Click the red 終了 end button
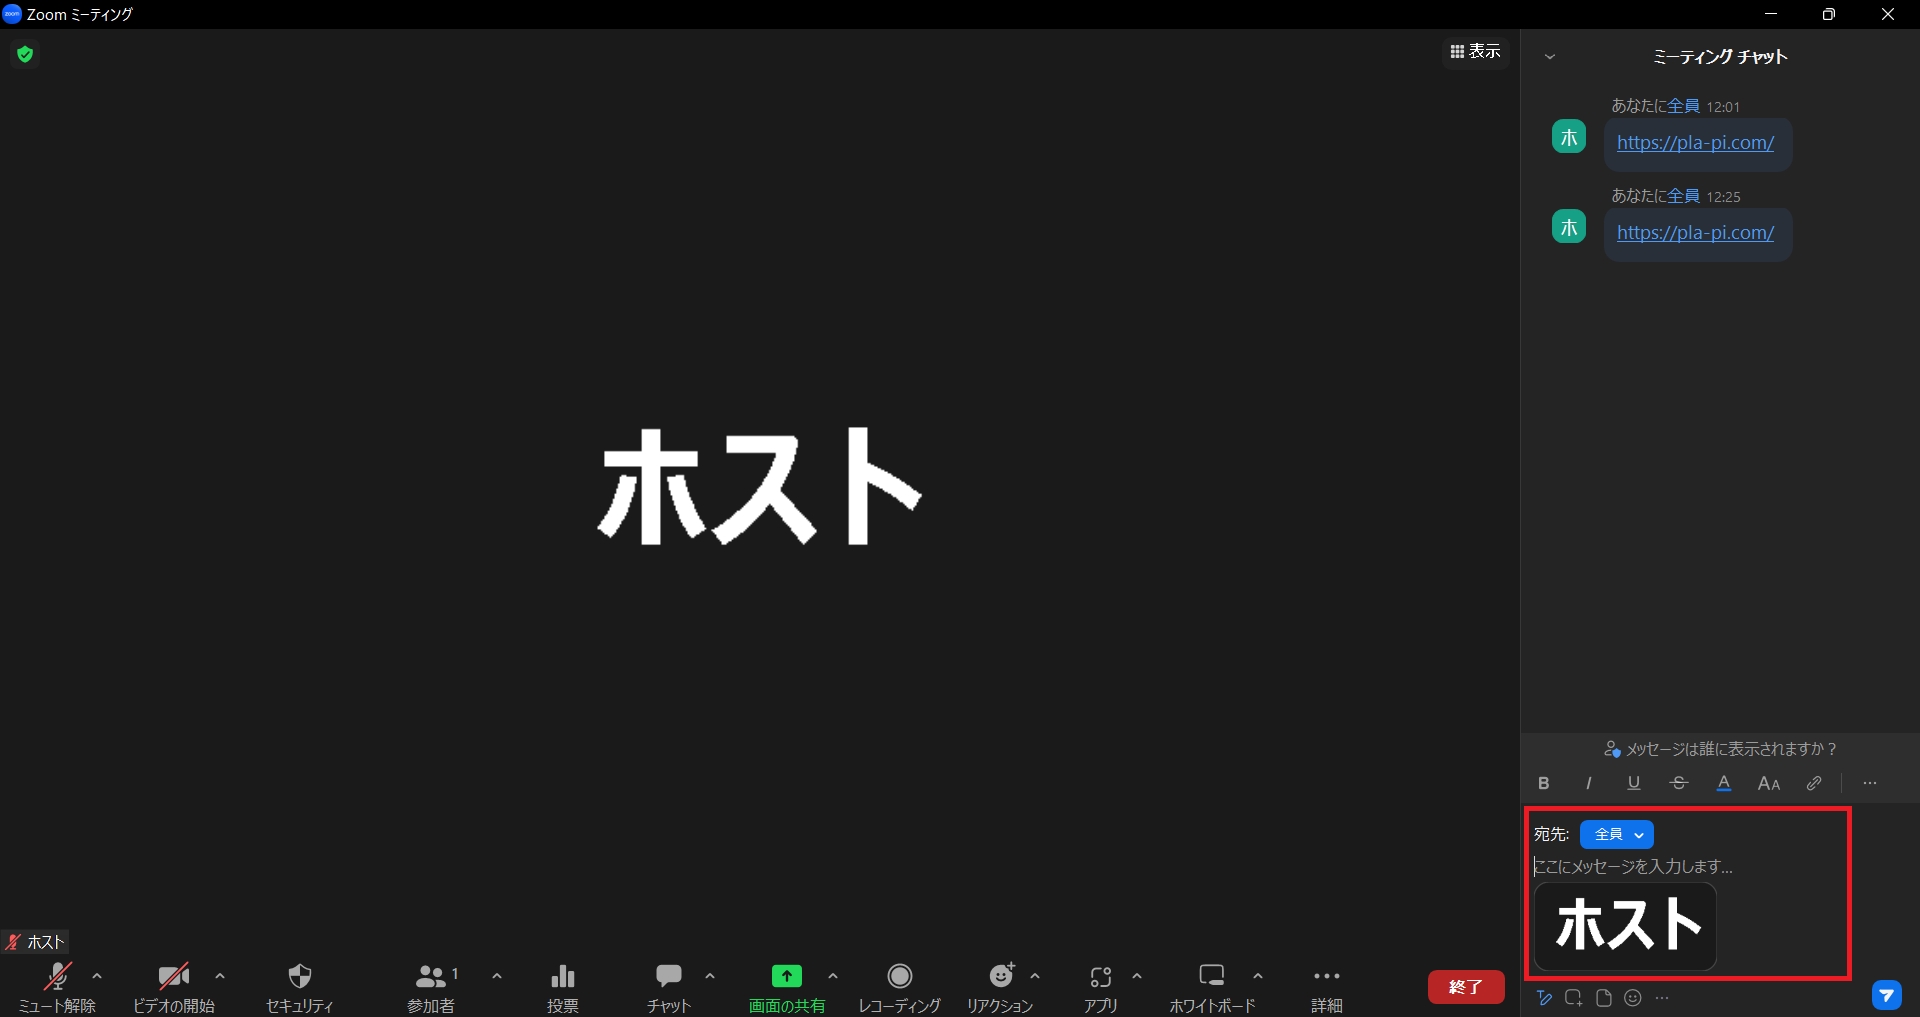 tap(1465, 987)
